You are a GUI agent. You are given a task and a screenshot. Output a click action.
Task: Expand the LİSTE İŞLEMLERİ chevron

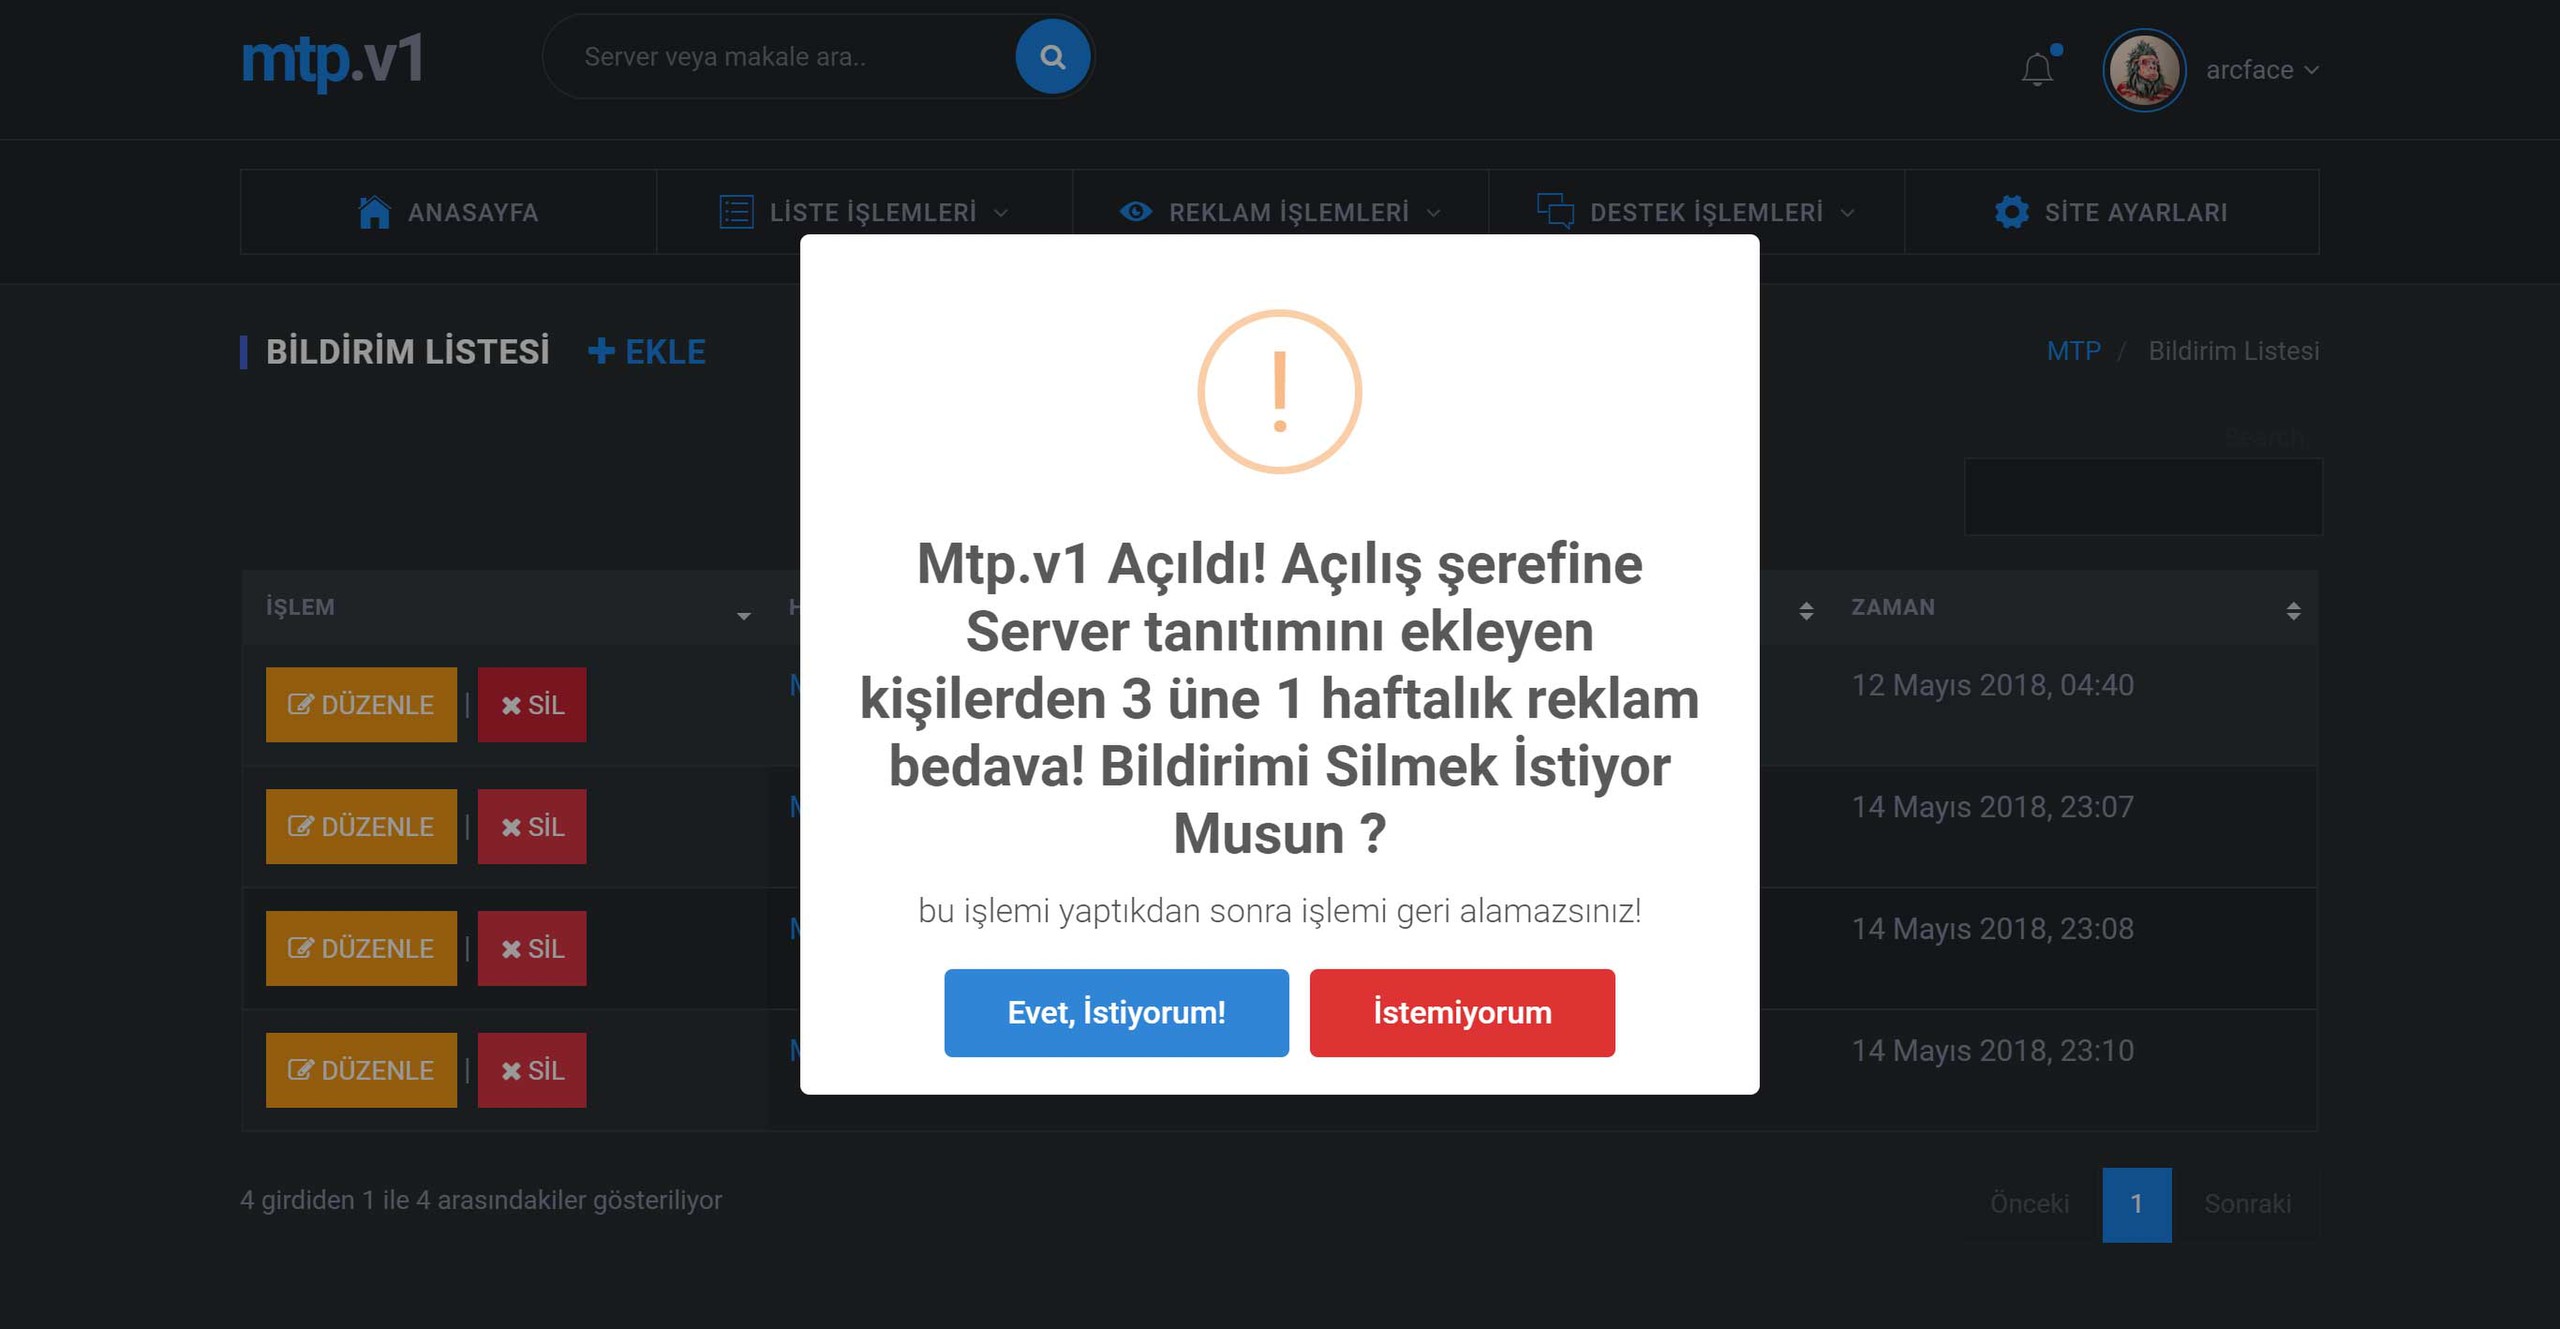[x=1001, y=213]
